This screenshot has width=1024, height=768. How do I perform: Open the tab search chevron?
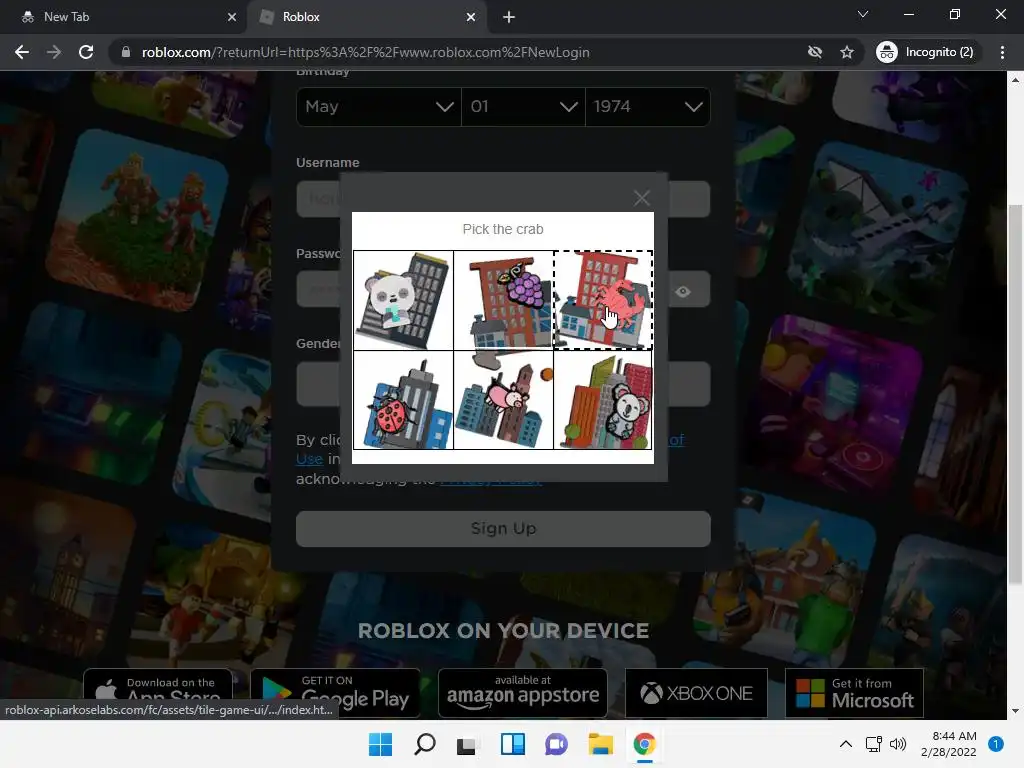click(x=863, y=14)
